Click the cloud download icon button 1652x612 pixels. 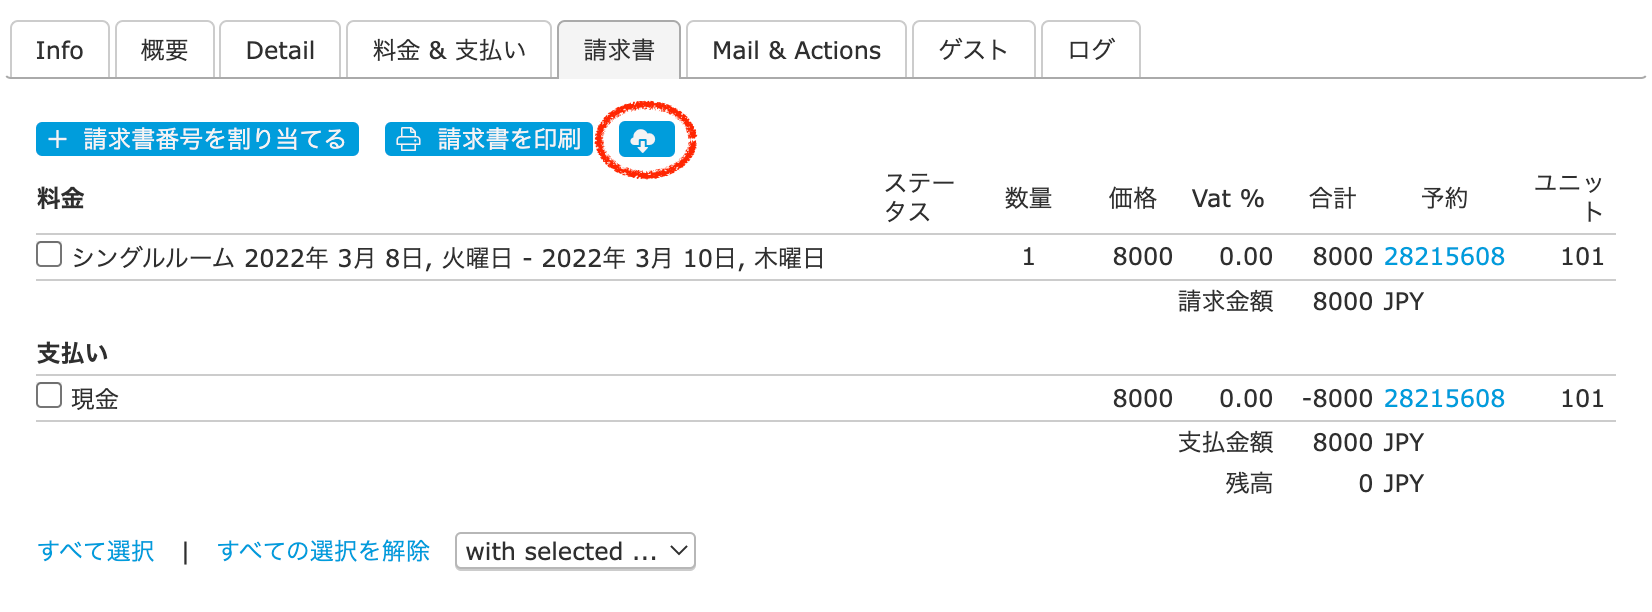pyautogui.click(x=646, y=140)
